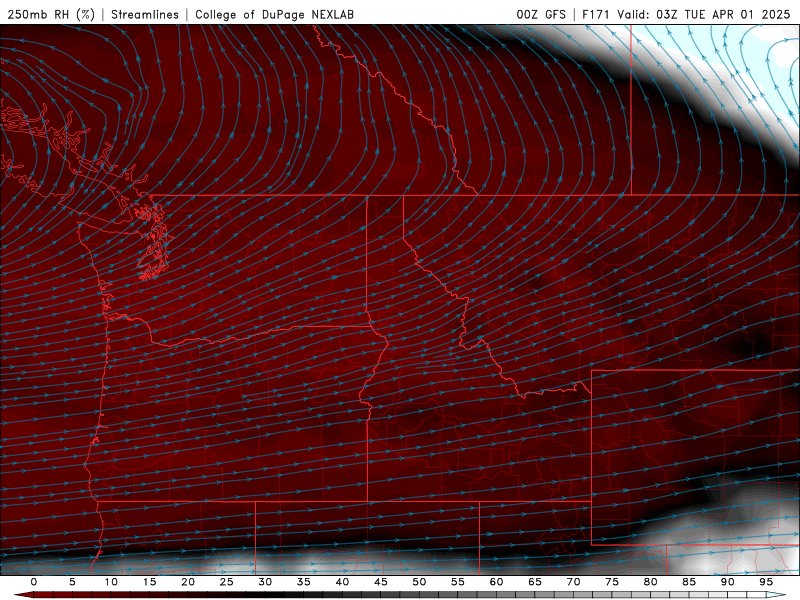Click the "50" colorbar scale label
This screenshot has width=800, height=600.
[x=419, y=582]
